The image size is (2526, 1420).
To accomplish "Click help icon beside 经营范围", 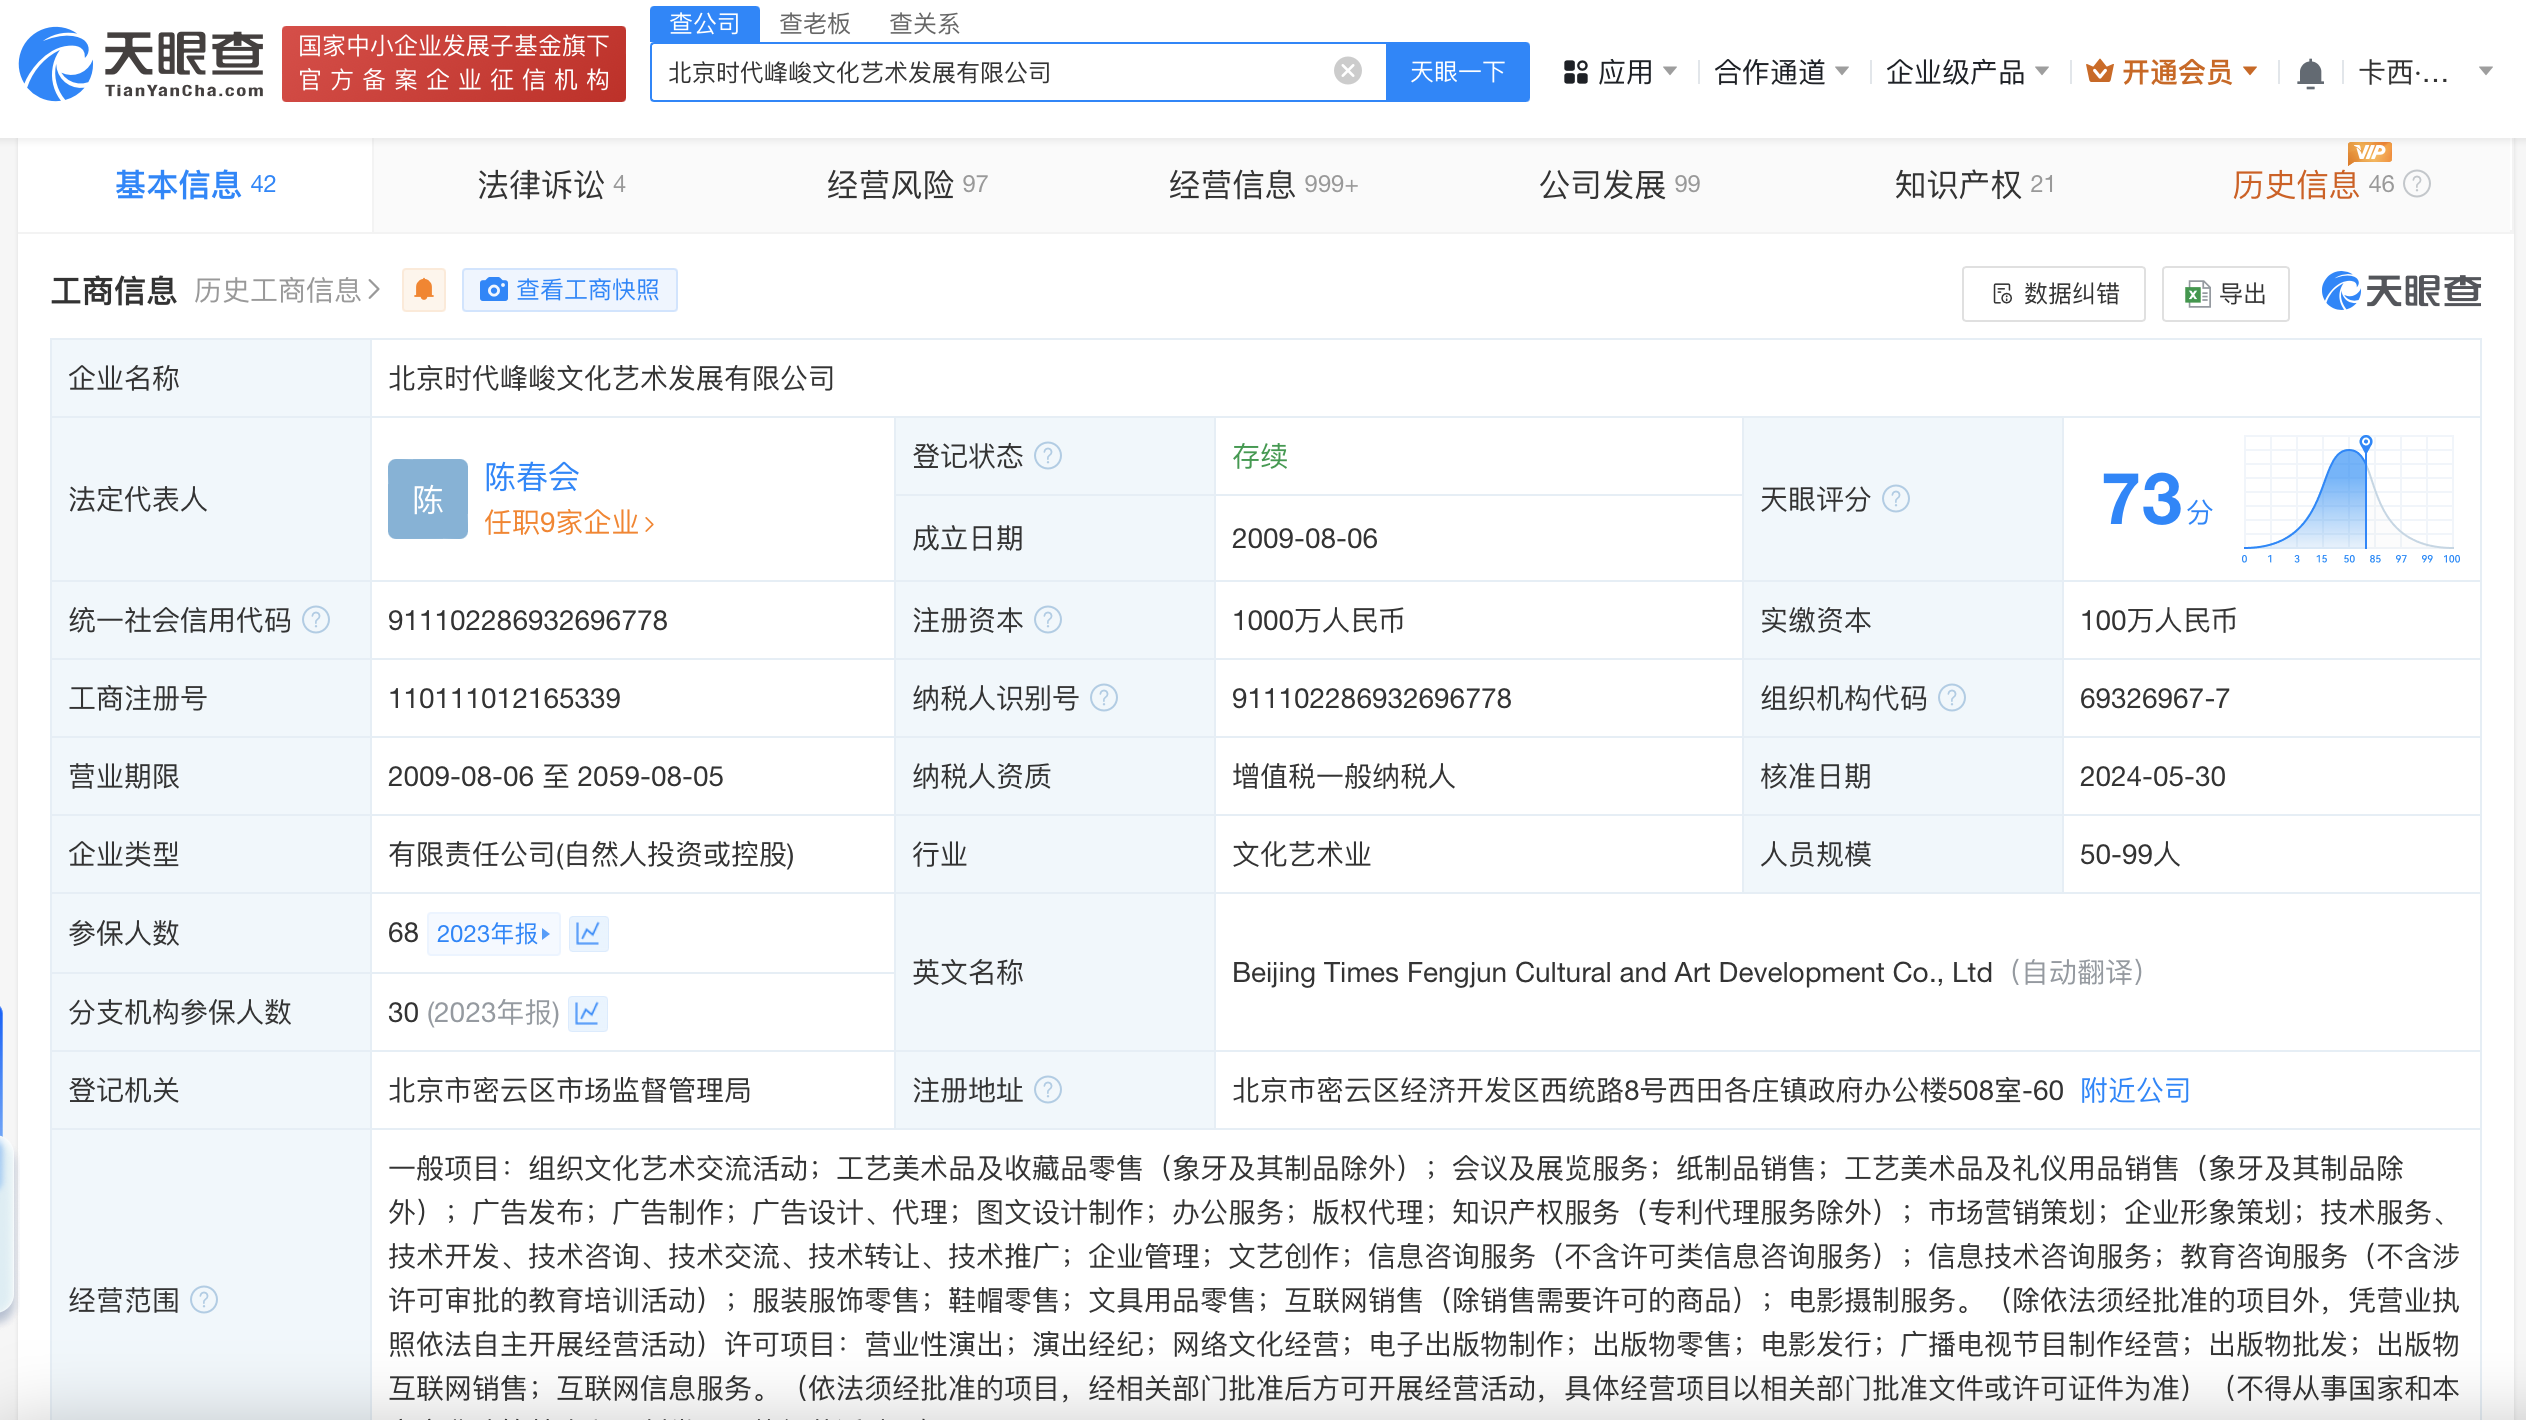I will pos(204,1300).
